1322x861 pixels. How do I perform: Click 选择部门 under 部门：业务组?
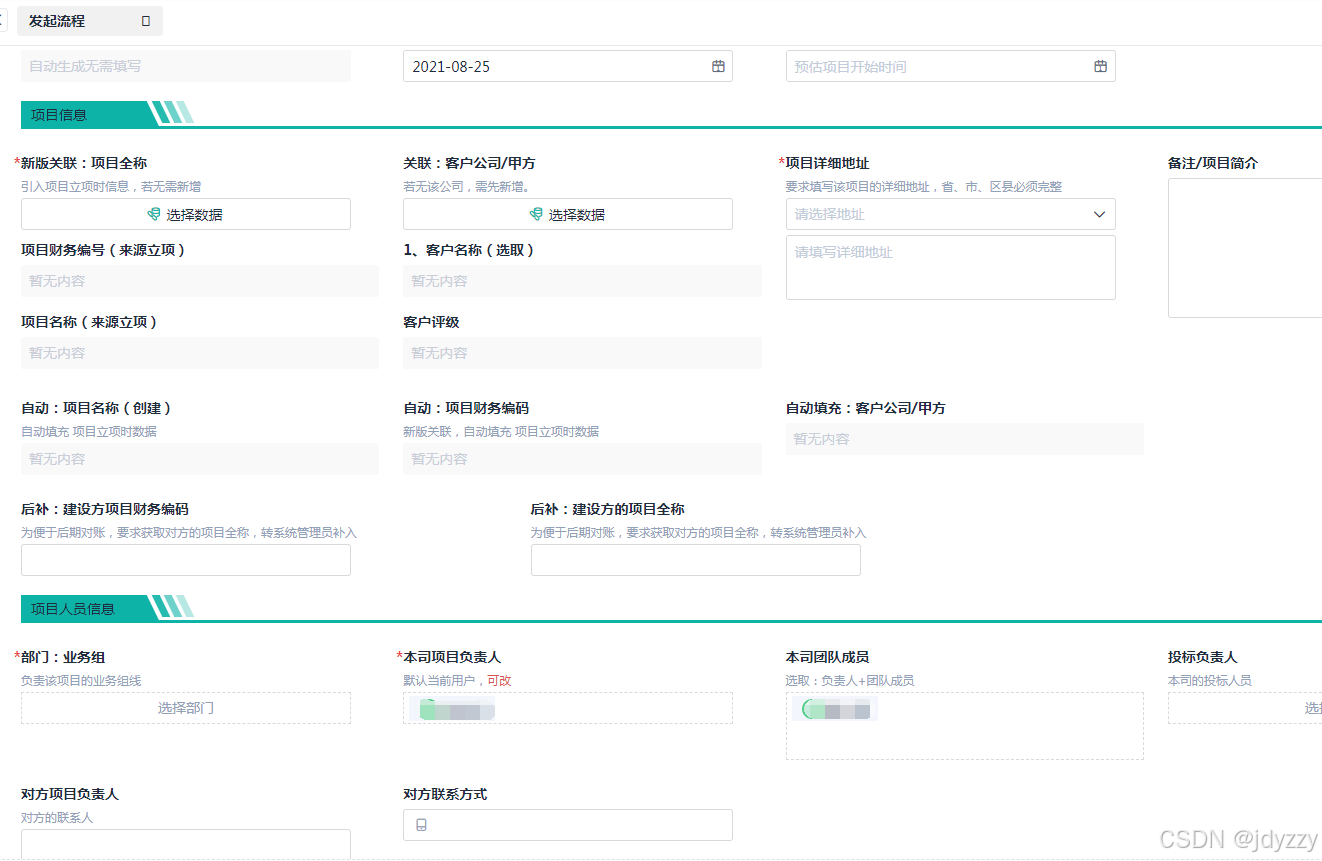coord(186,708)
